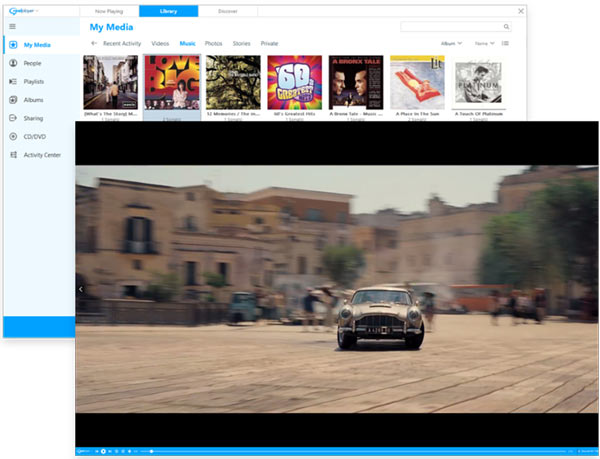
Task: Open A Bronx Tale album cover
Action: point(356,82)
